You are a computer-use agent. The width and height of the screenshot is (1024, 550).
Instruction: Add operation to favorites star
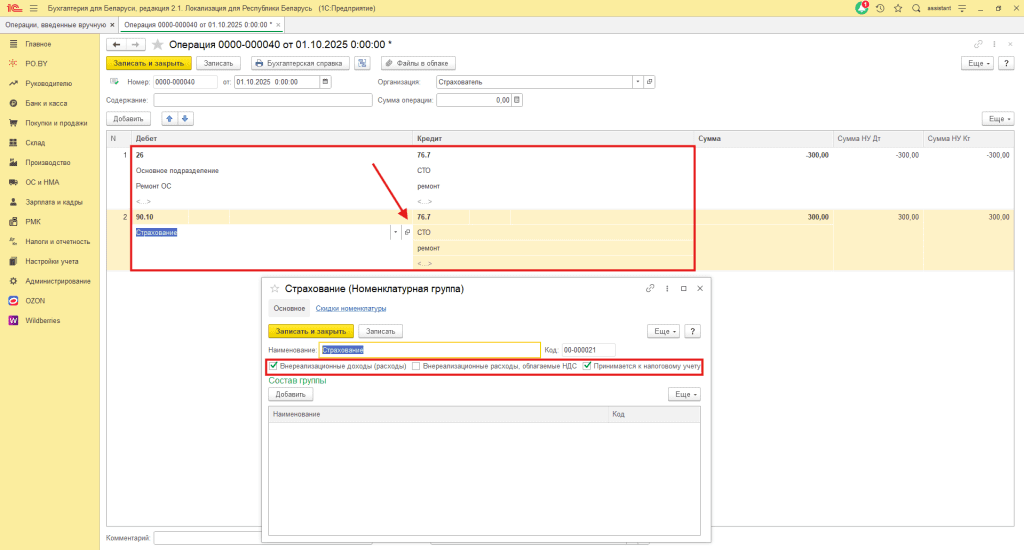pyautogui.click(x=157, y=44)
